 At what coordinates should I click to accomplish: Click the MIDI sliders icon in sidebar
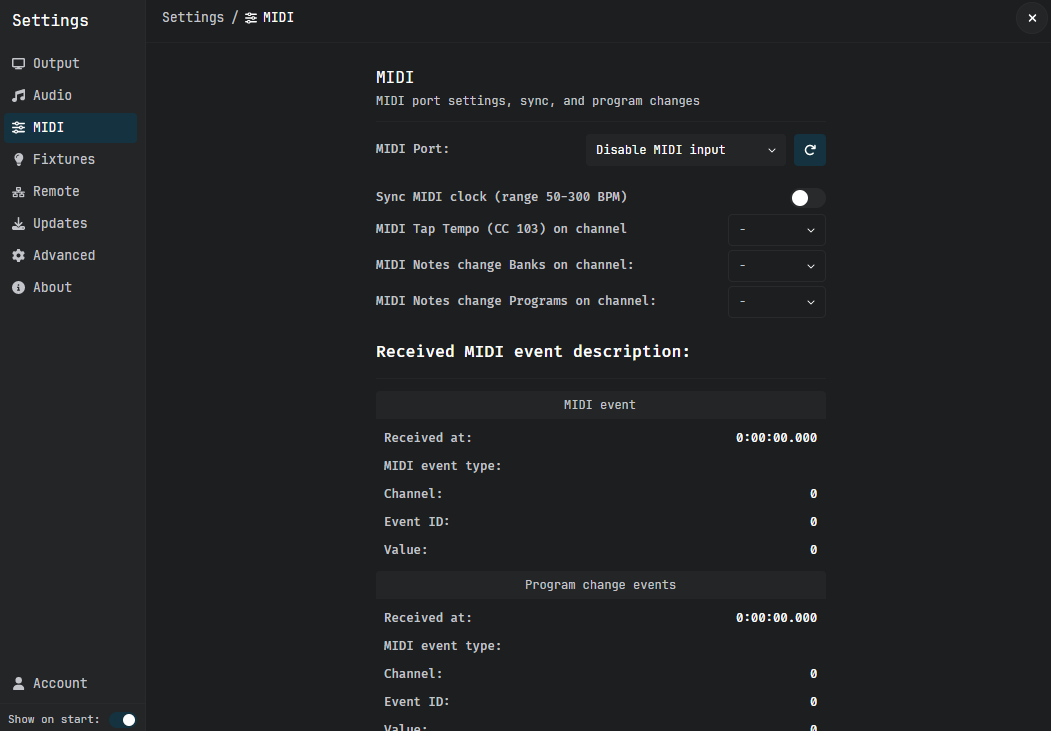coord(19,127)
